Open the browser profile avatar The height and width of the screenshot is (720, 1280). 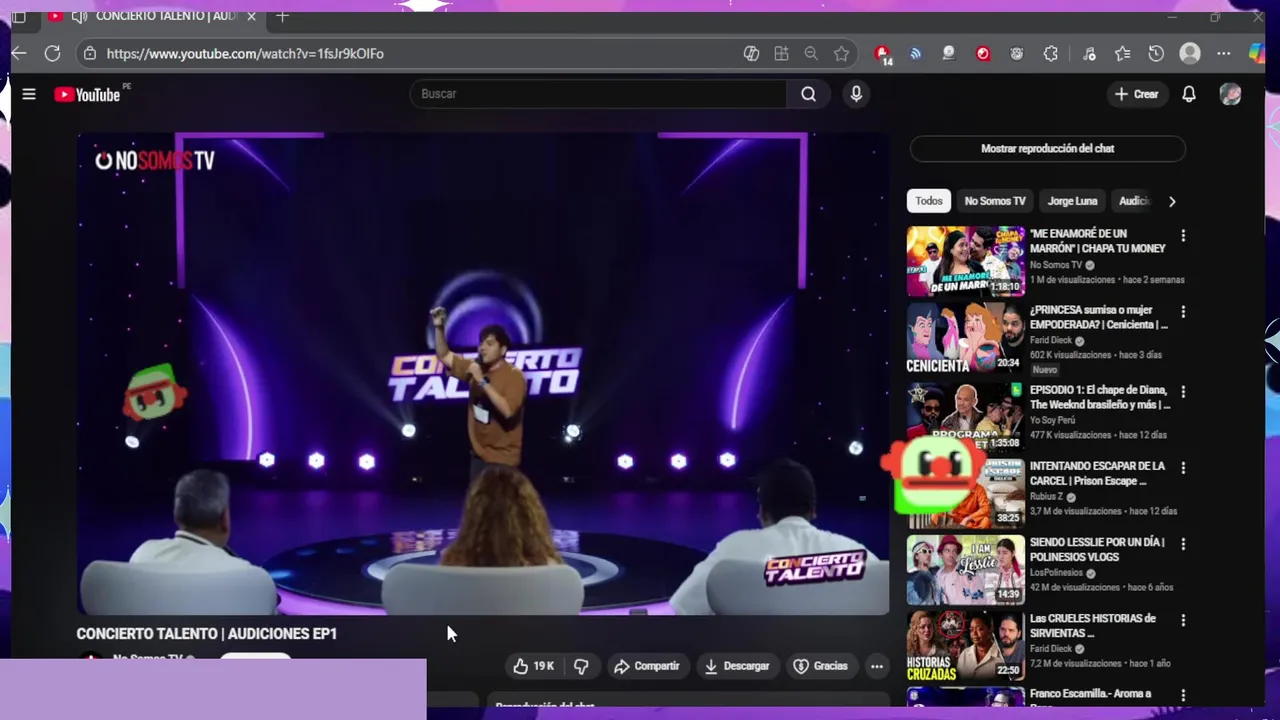(1190, 54)
